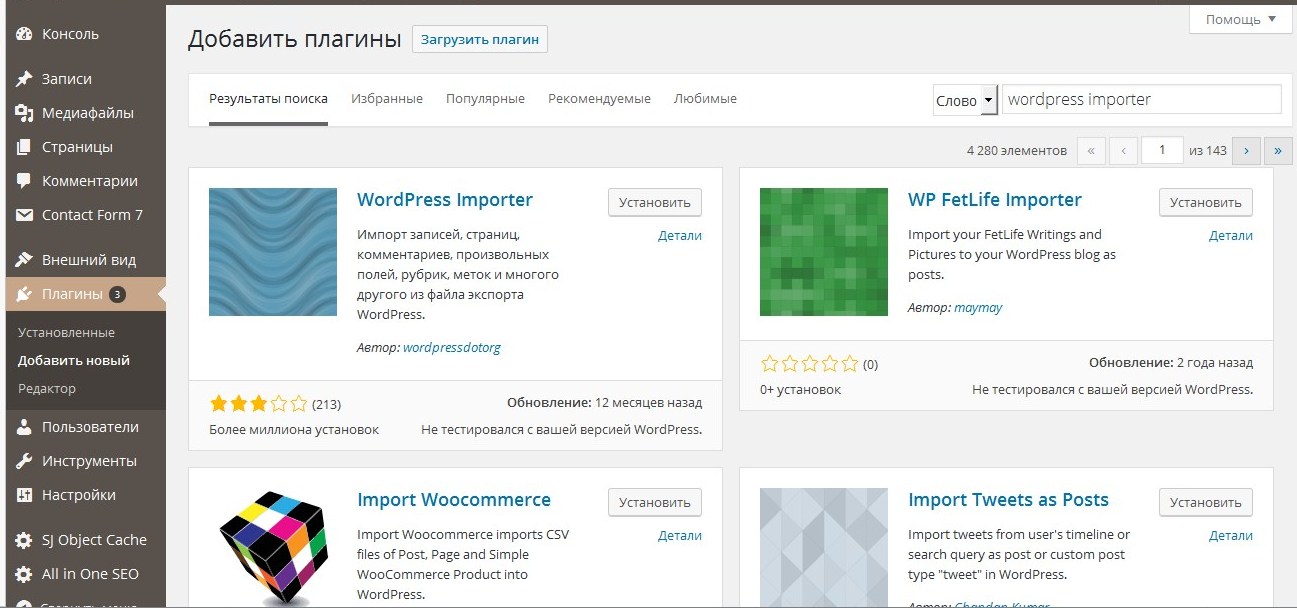Click the Import Tweets gray thumbnail
The width and height of the screenshot is (1297, 608).
pos(824,548)
